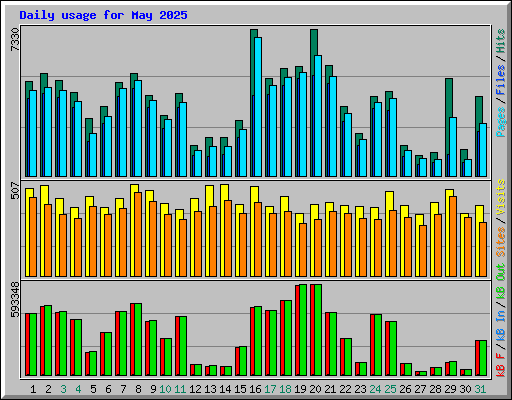Click the red kB F bar for day 20
Image resolution: width=512 pixels, height=400 pixels.
312,330
